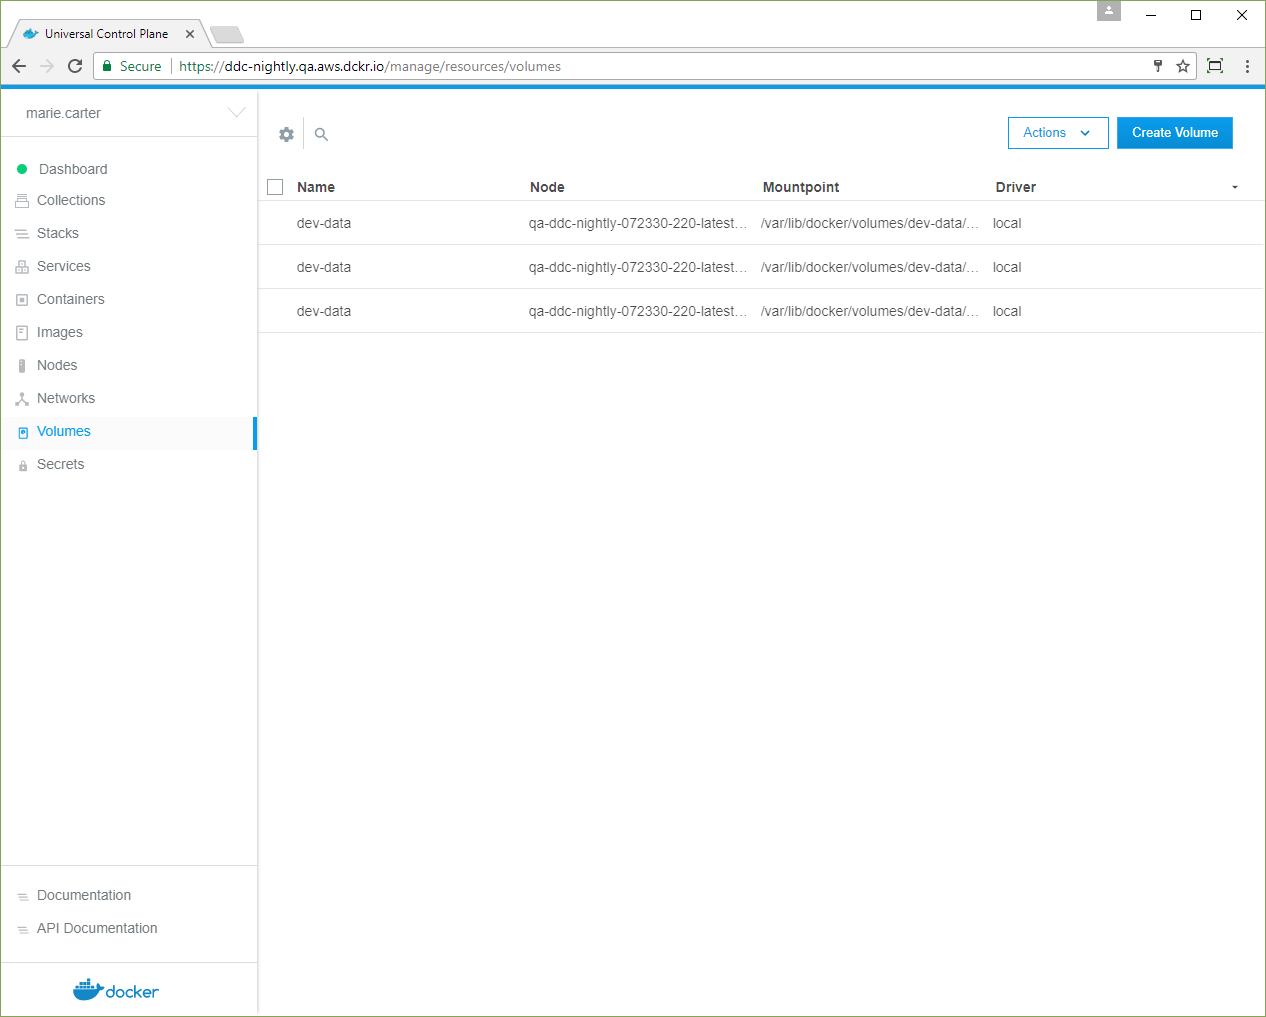Bookmark this page with star icon
1266x1017 pixels.
[1183, 66]
